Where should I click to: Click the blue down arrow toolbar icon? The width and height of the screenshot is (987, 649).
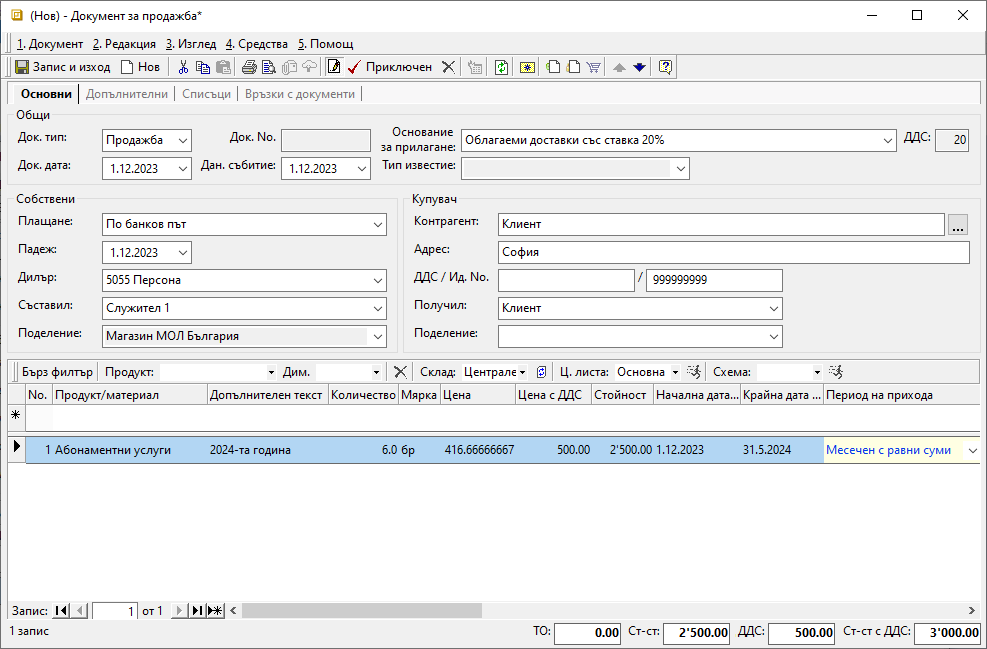coord(640,67)
